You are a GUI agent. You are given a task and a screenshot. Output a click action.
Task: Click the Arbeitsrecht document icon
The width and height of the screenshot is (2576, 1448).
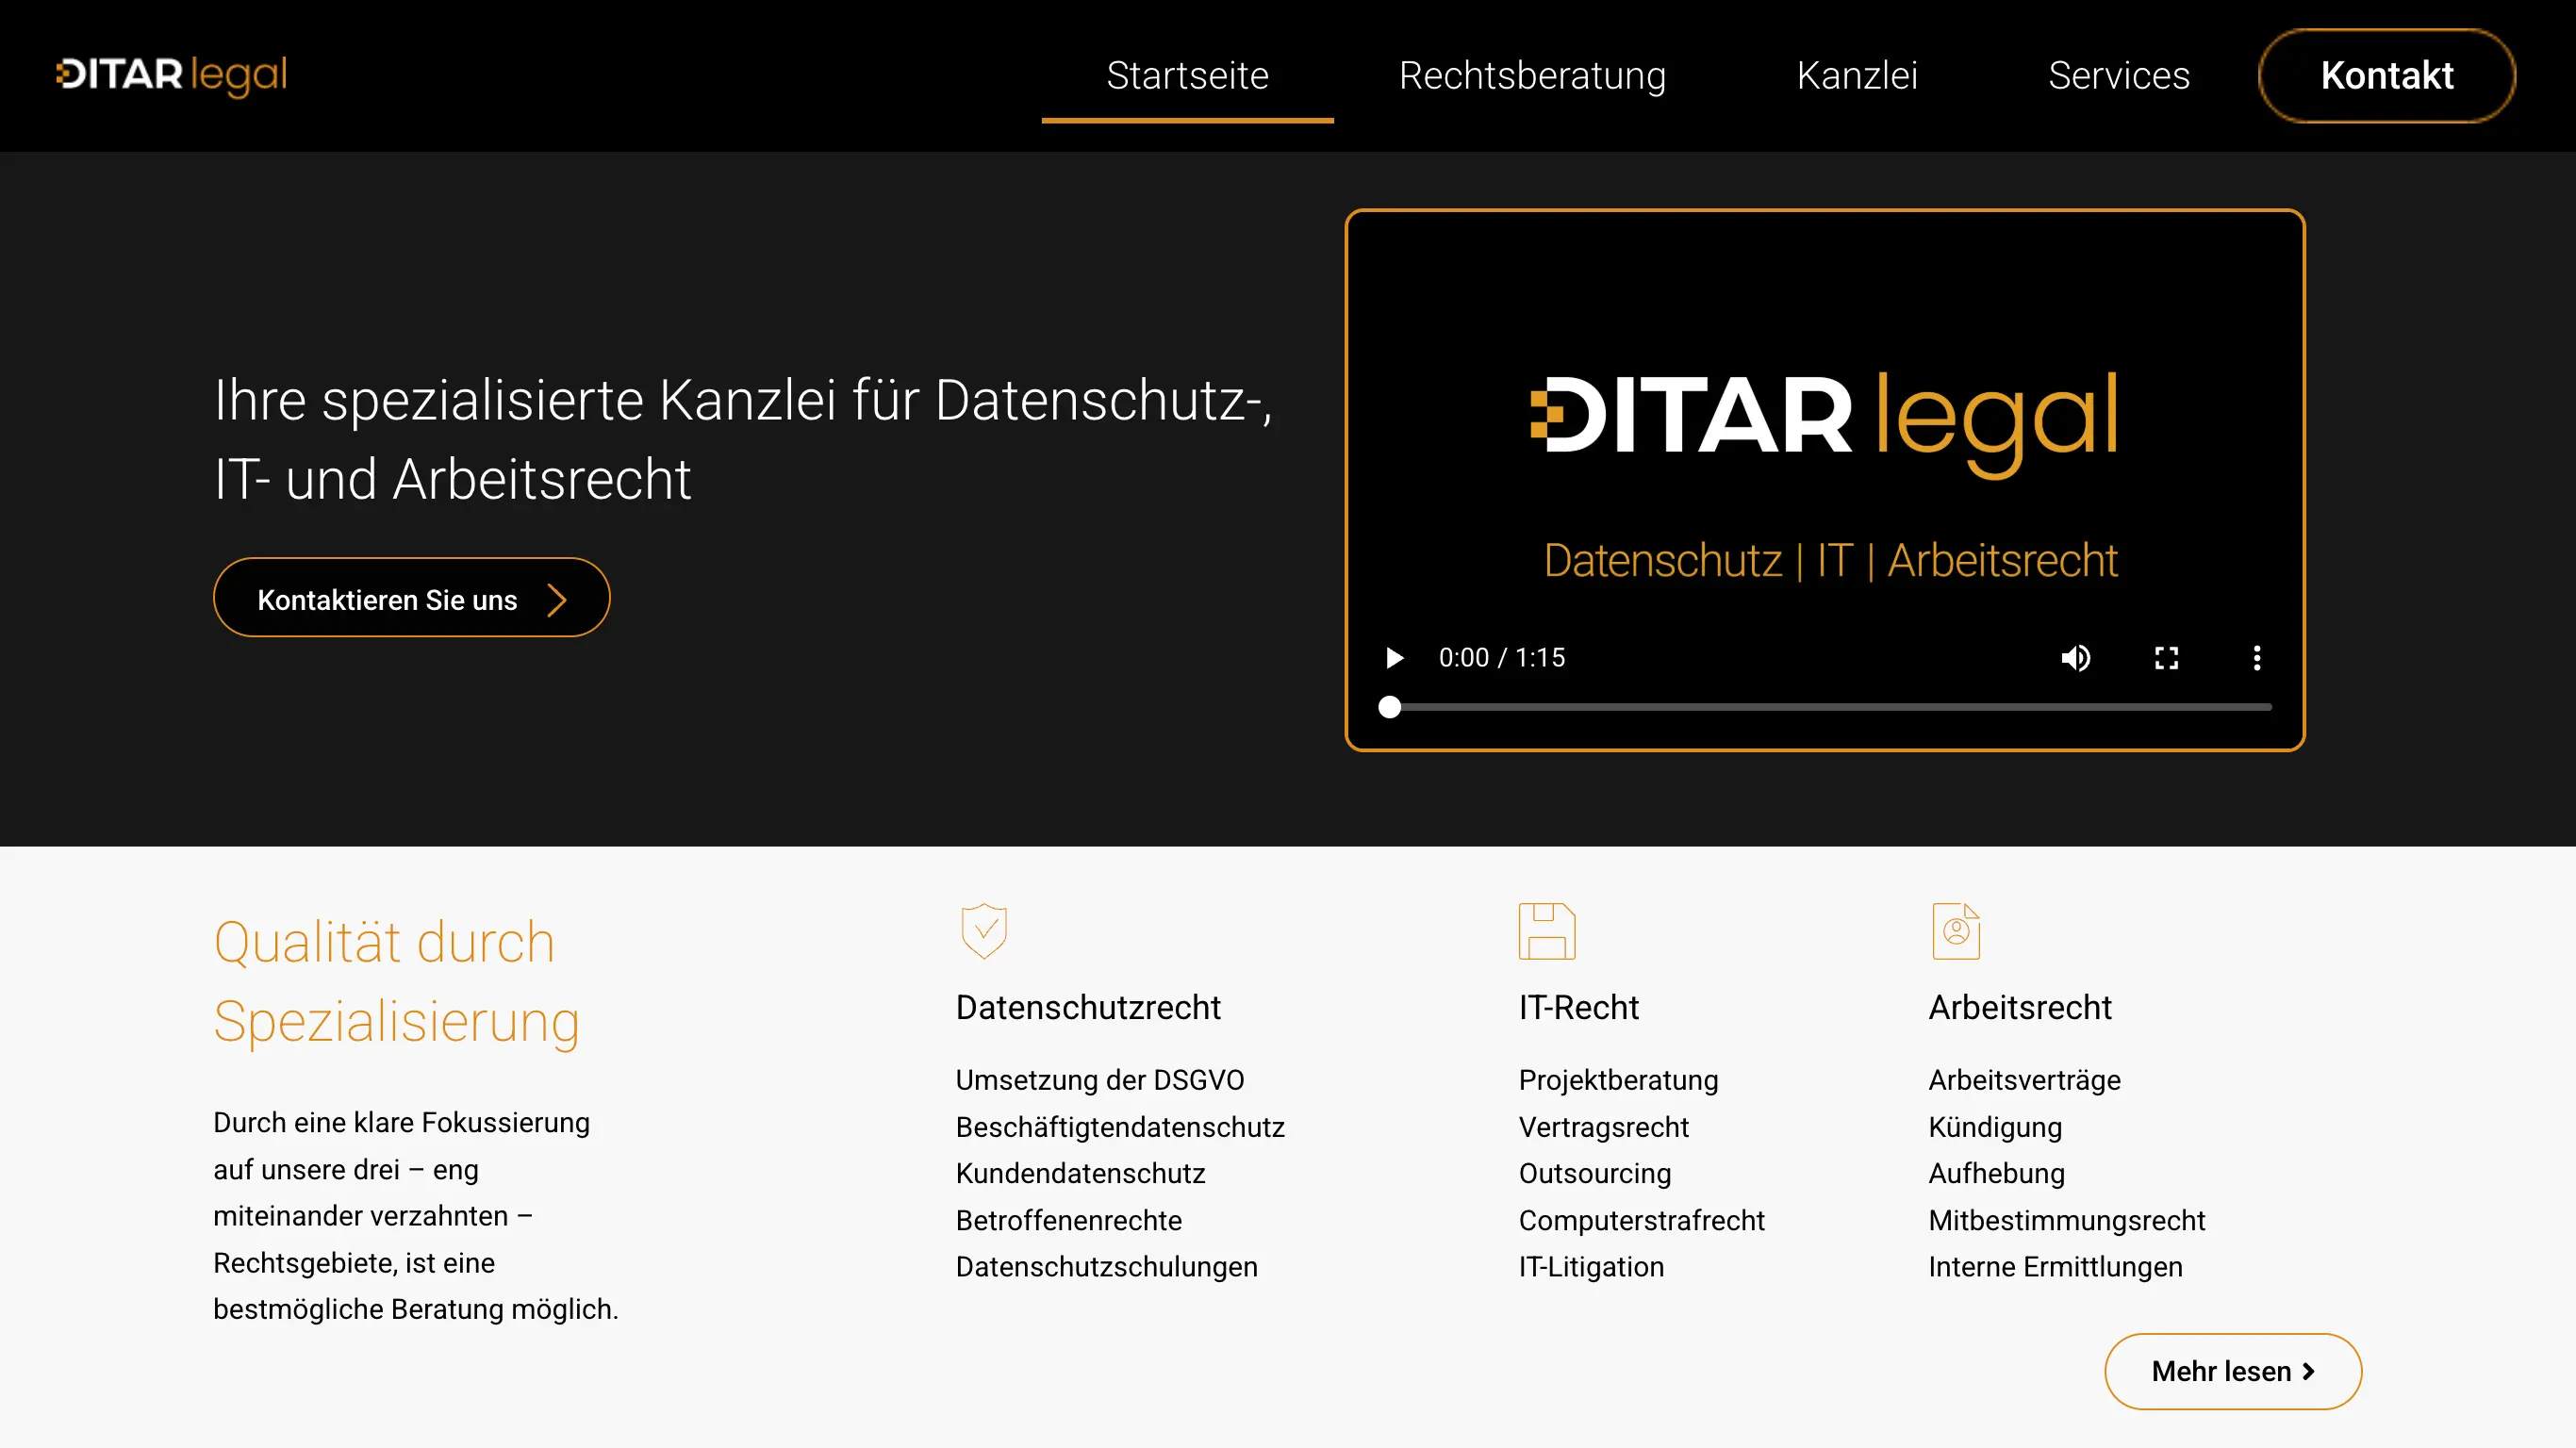click(x=1955, y=931)
